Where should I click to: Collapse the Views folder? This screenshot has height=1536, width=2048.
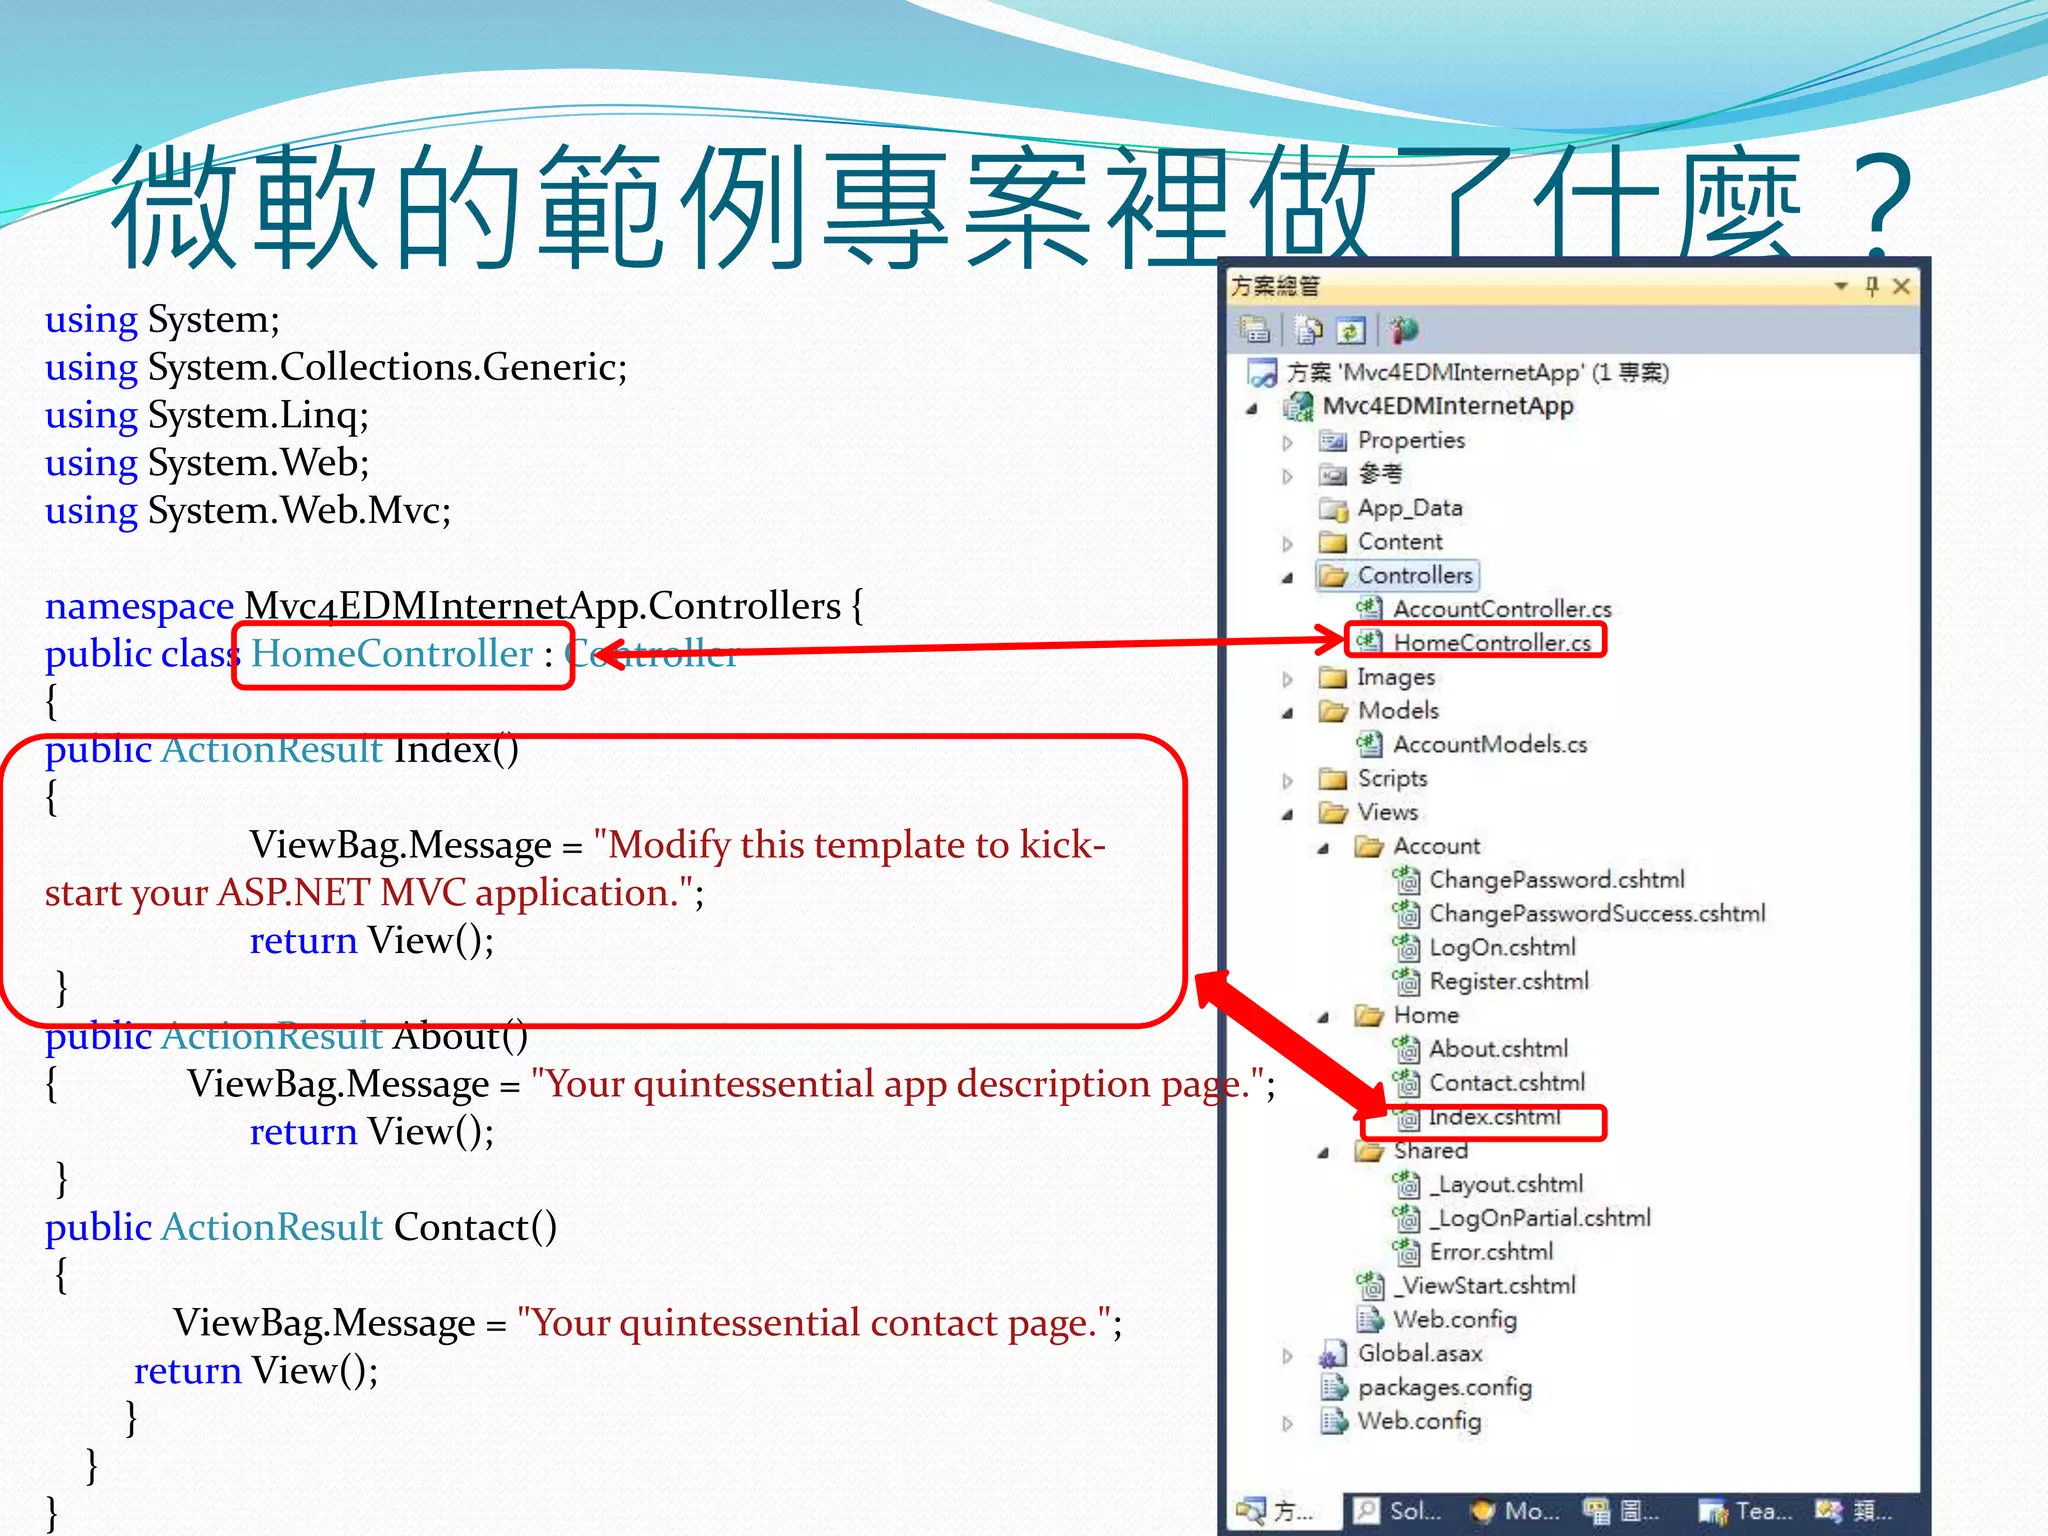[x=1288, y=815]
